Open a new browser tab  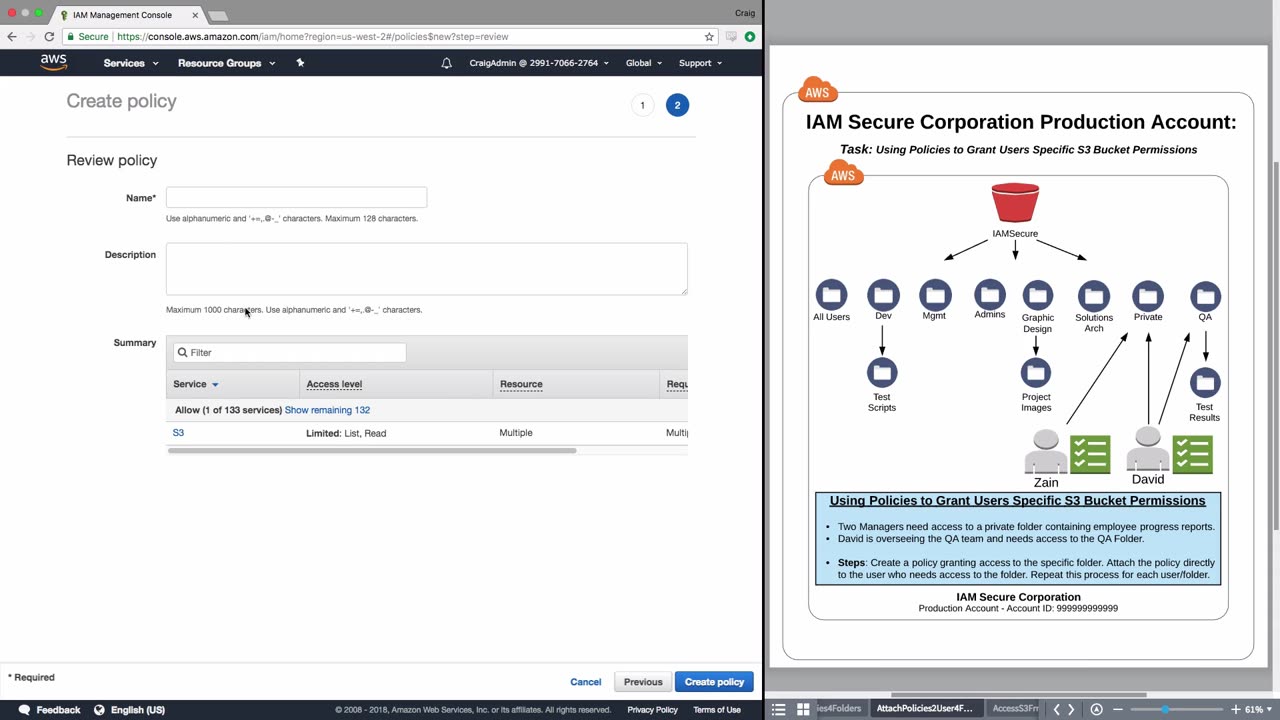218,16
